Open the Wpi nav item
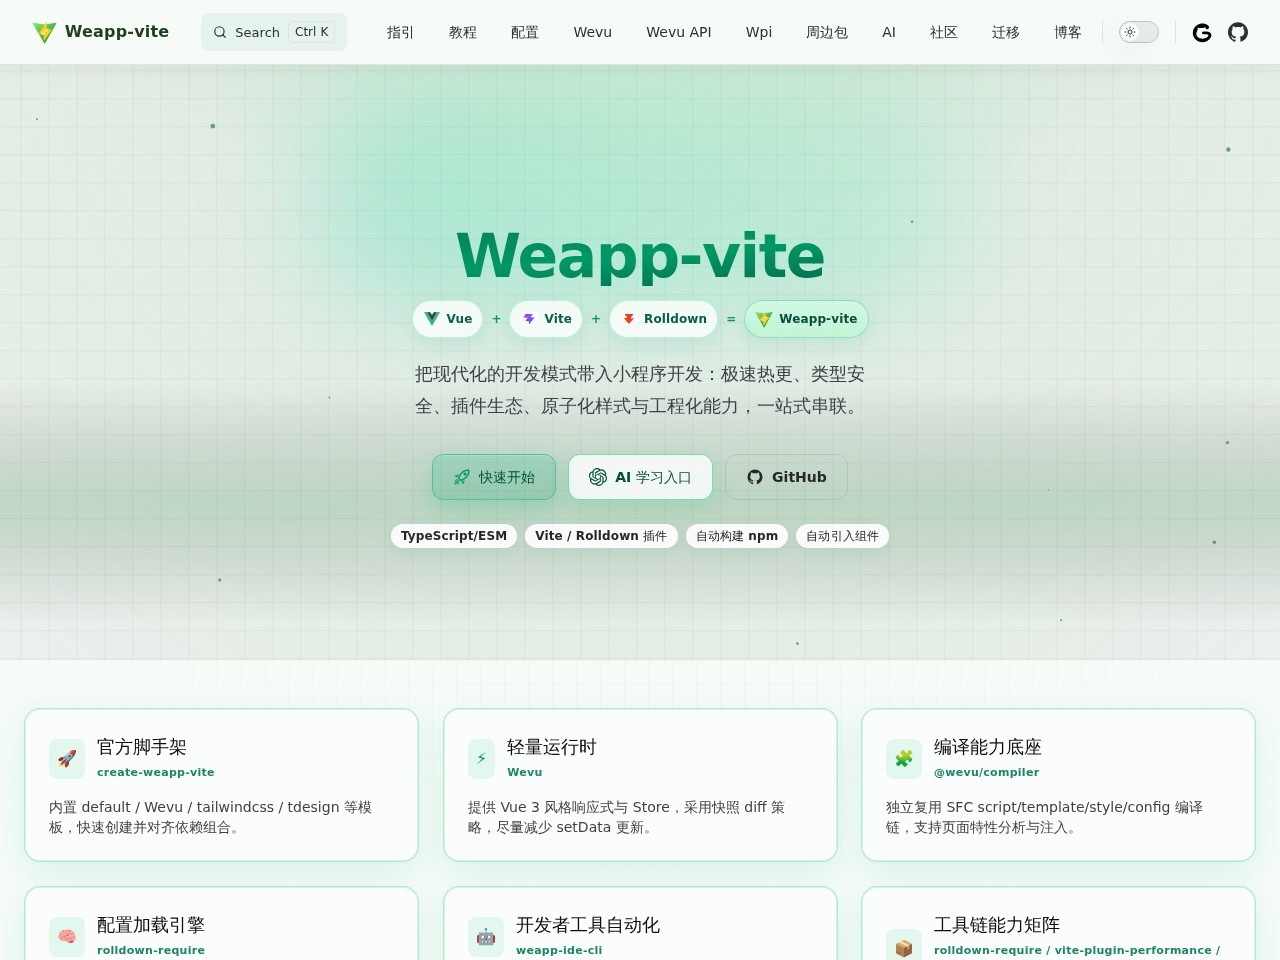This screenshot has height=960, width=1280. pos(759,32)
